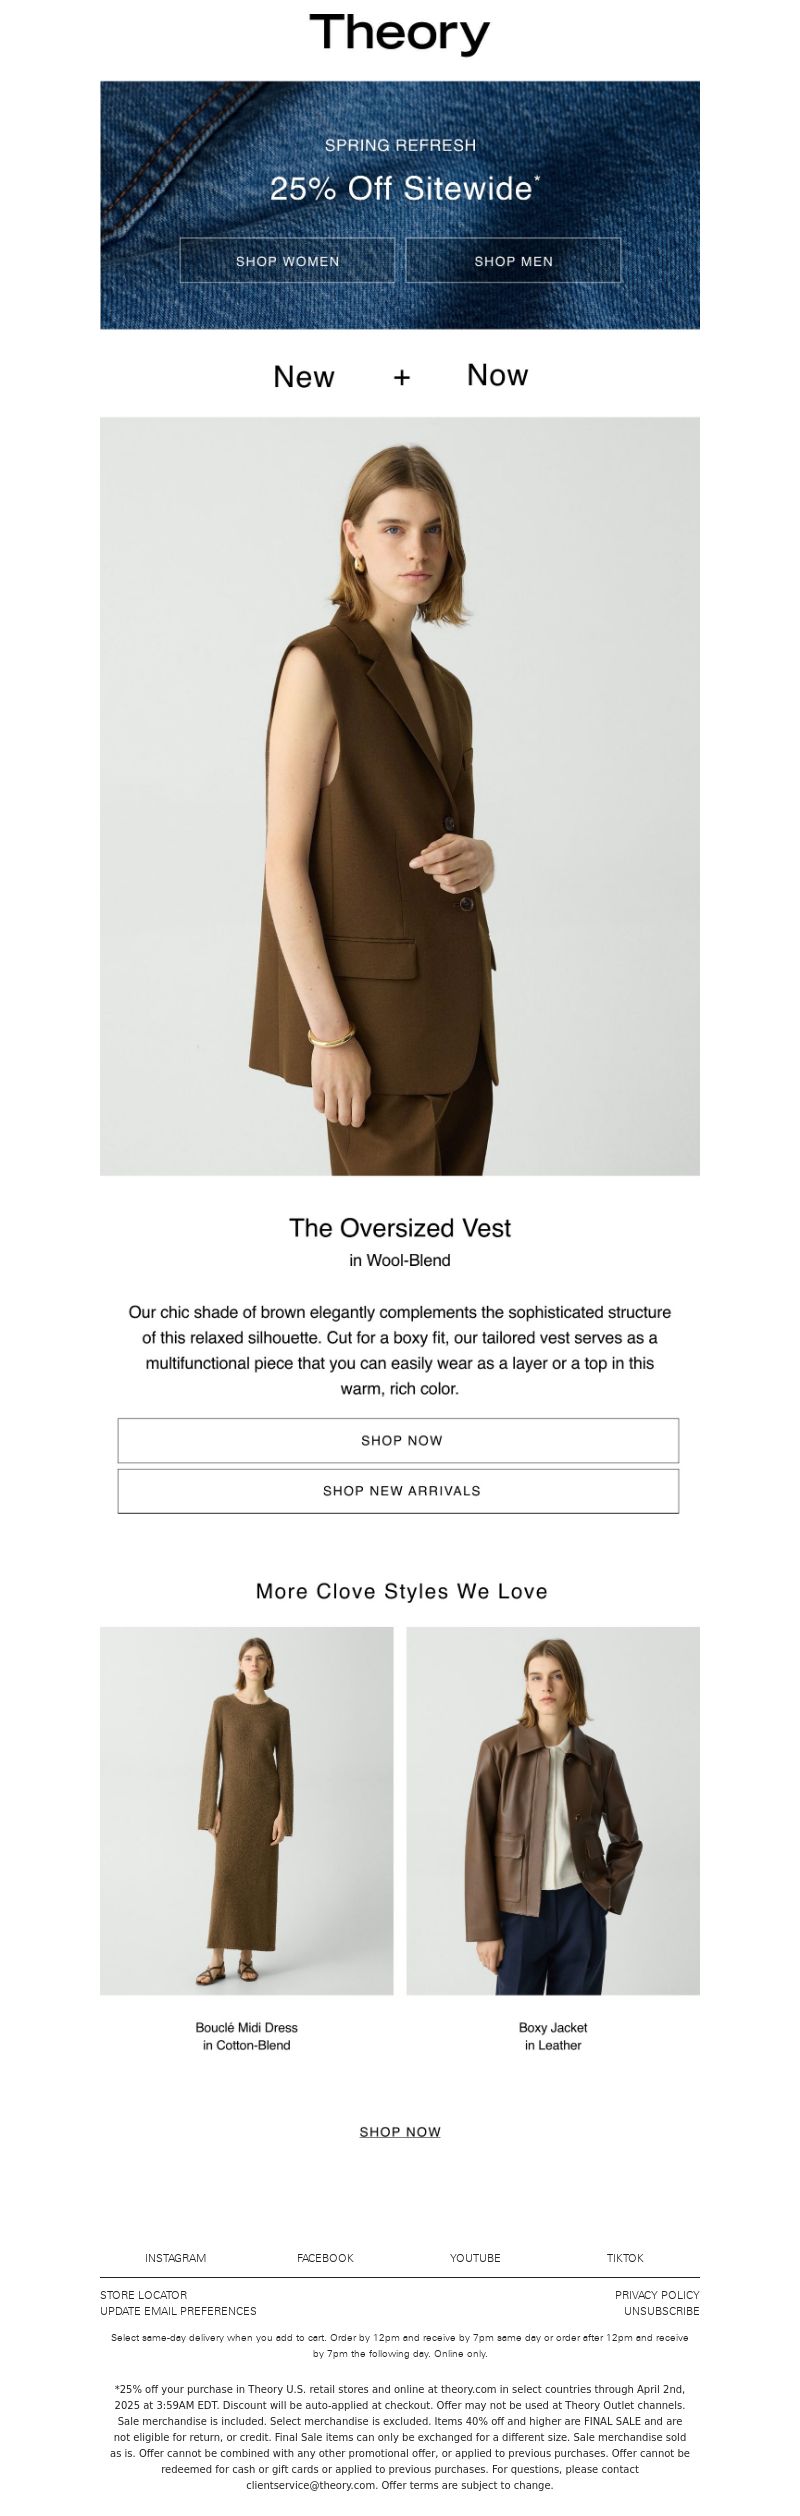Viewport: 800px width, 2516px height.
Task: Click The Oversized Vest title
Action: coord(400,1228)
